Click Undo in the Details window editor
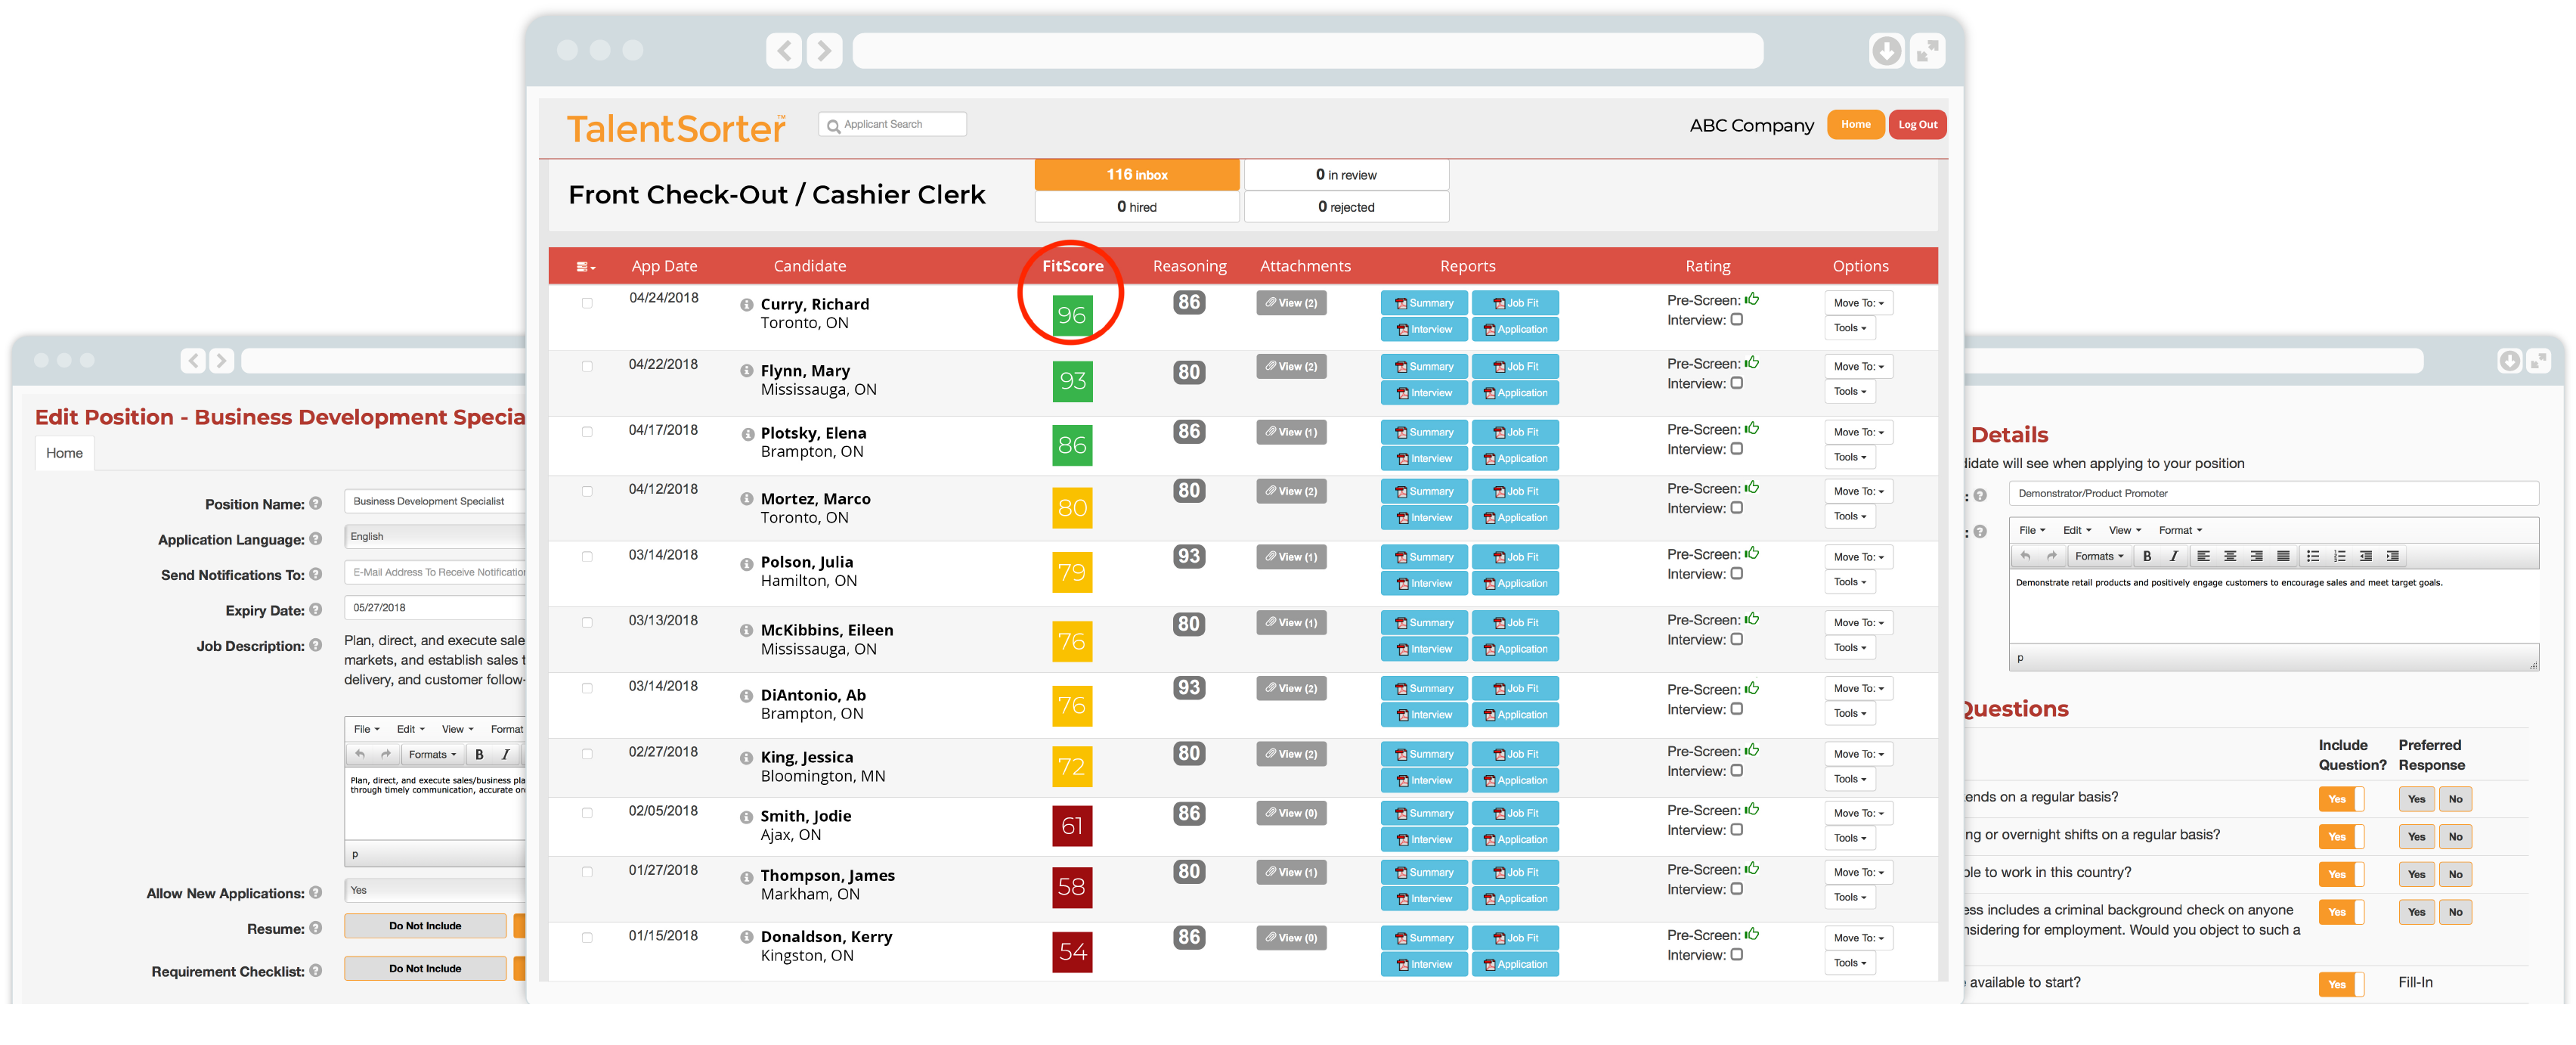The height and width of the screenshot is (1045, 2576). pos(2025,556)
